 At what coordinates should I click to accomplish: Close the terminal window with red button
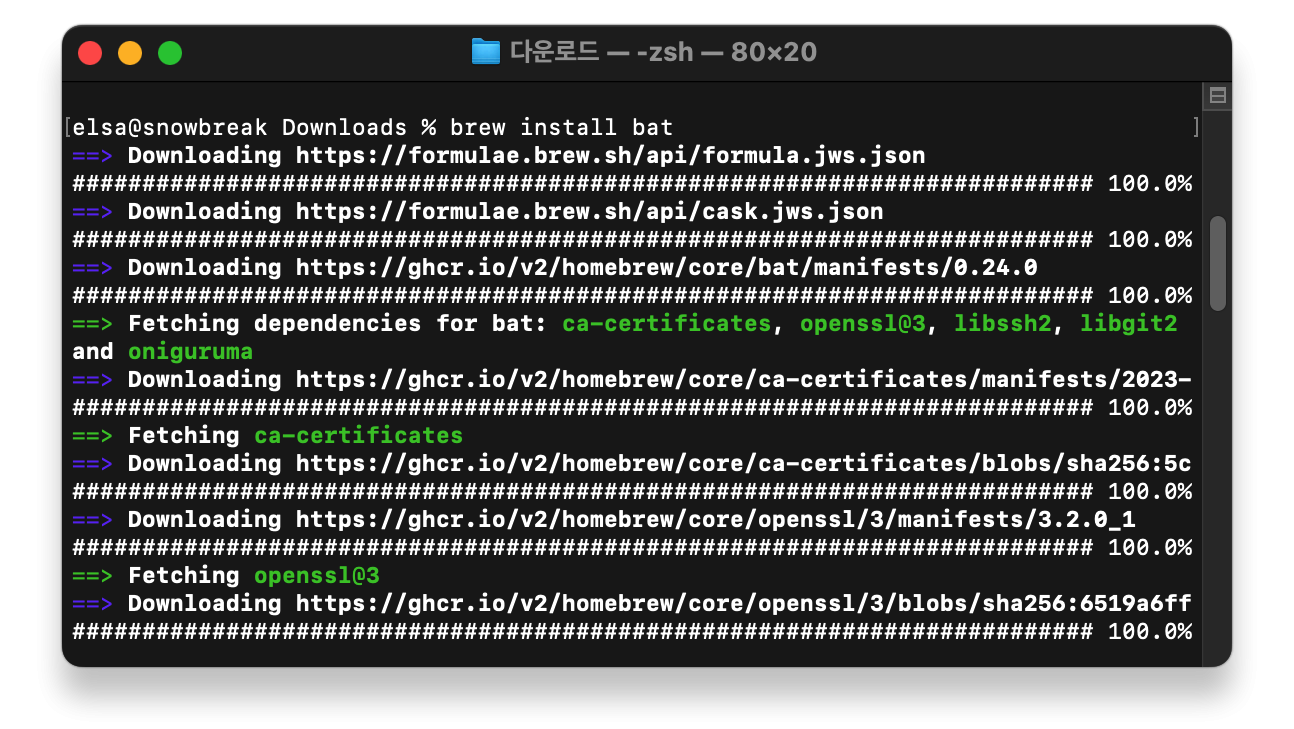(90, 52)
